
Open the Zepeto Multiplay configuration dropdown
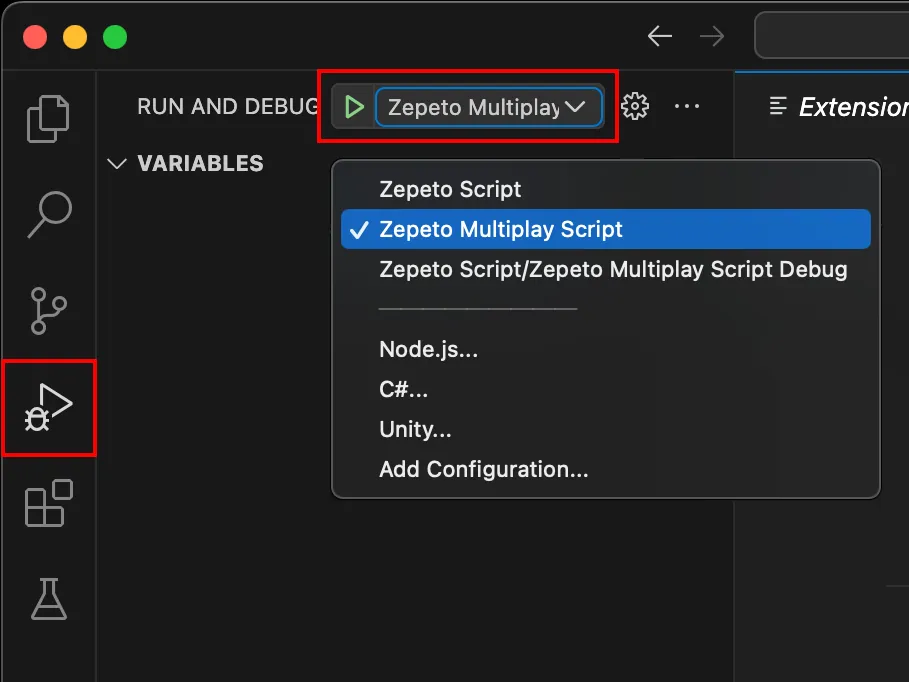point(488,107)
